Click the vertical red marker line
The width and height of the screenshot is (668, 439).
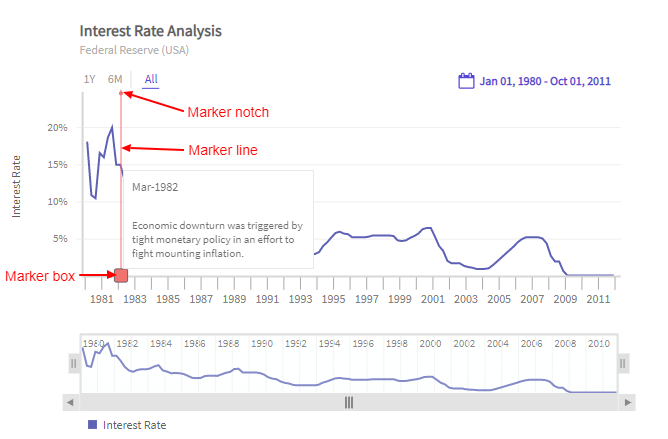(x=121, y=200)
